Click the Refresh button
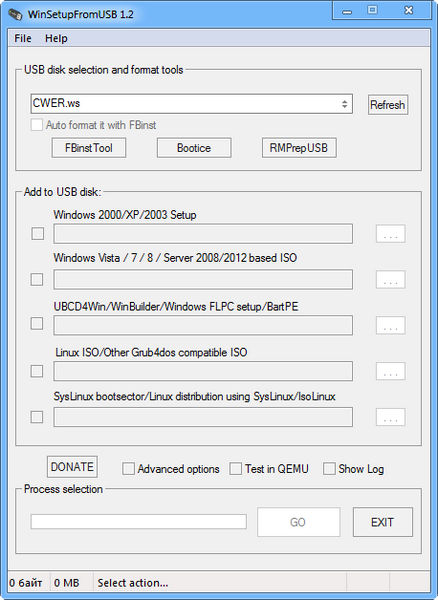This screenshot has height=600, width=438. (x=388, y=104)
